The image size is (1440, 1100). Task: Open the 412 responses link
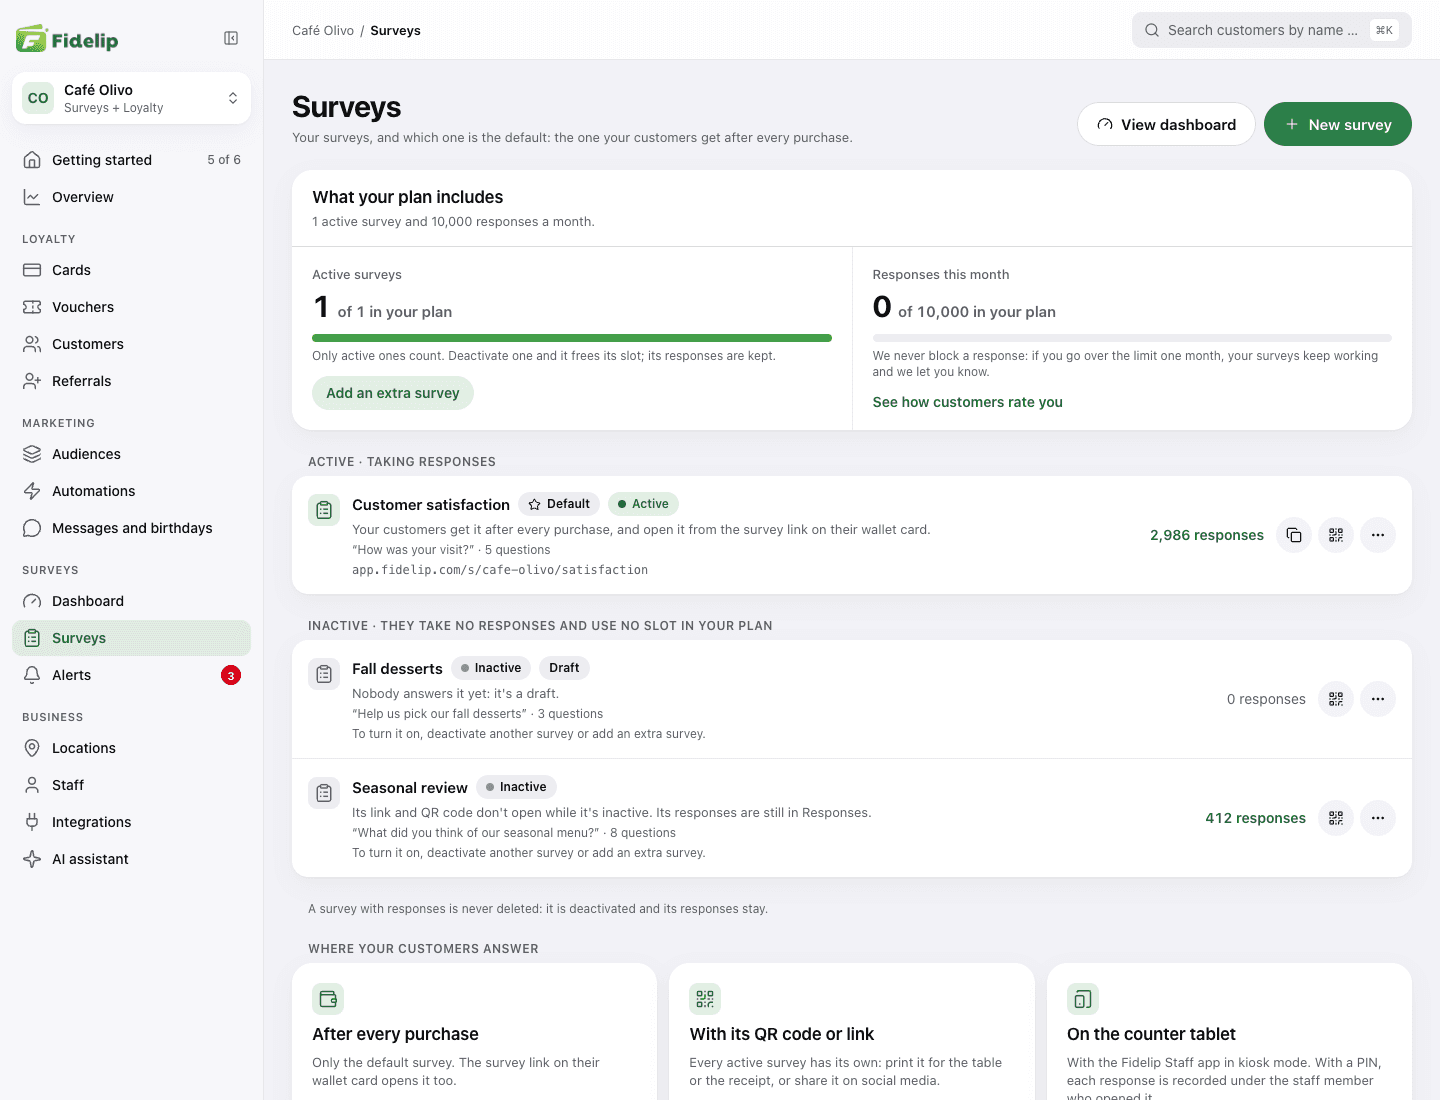1255,818
